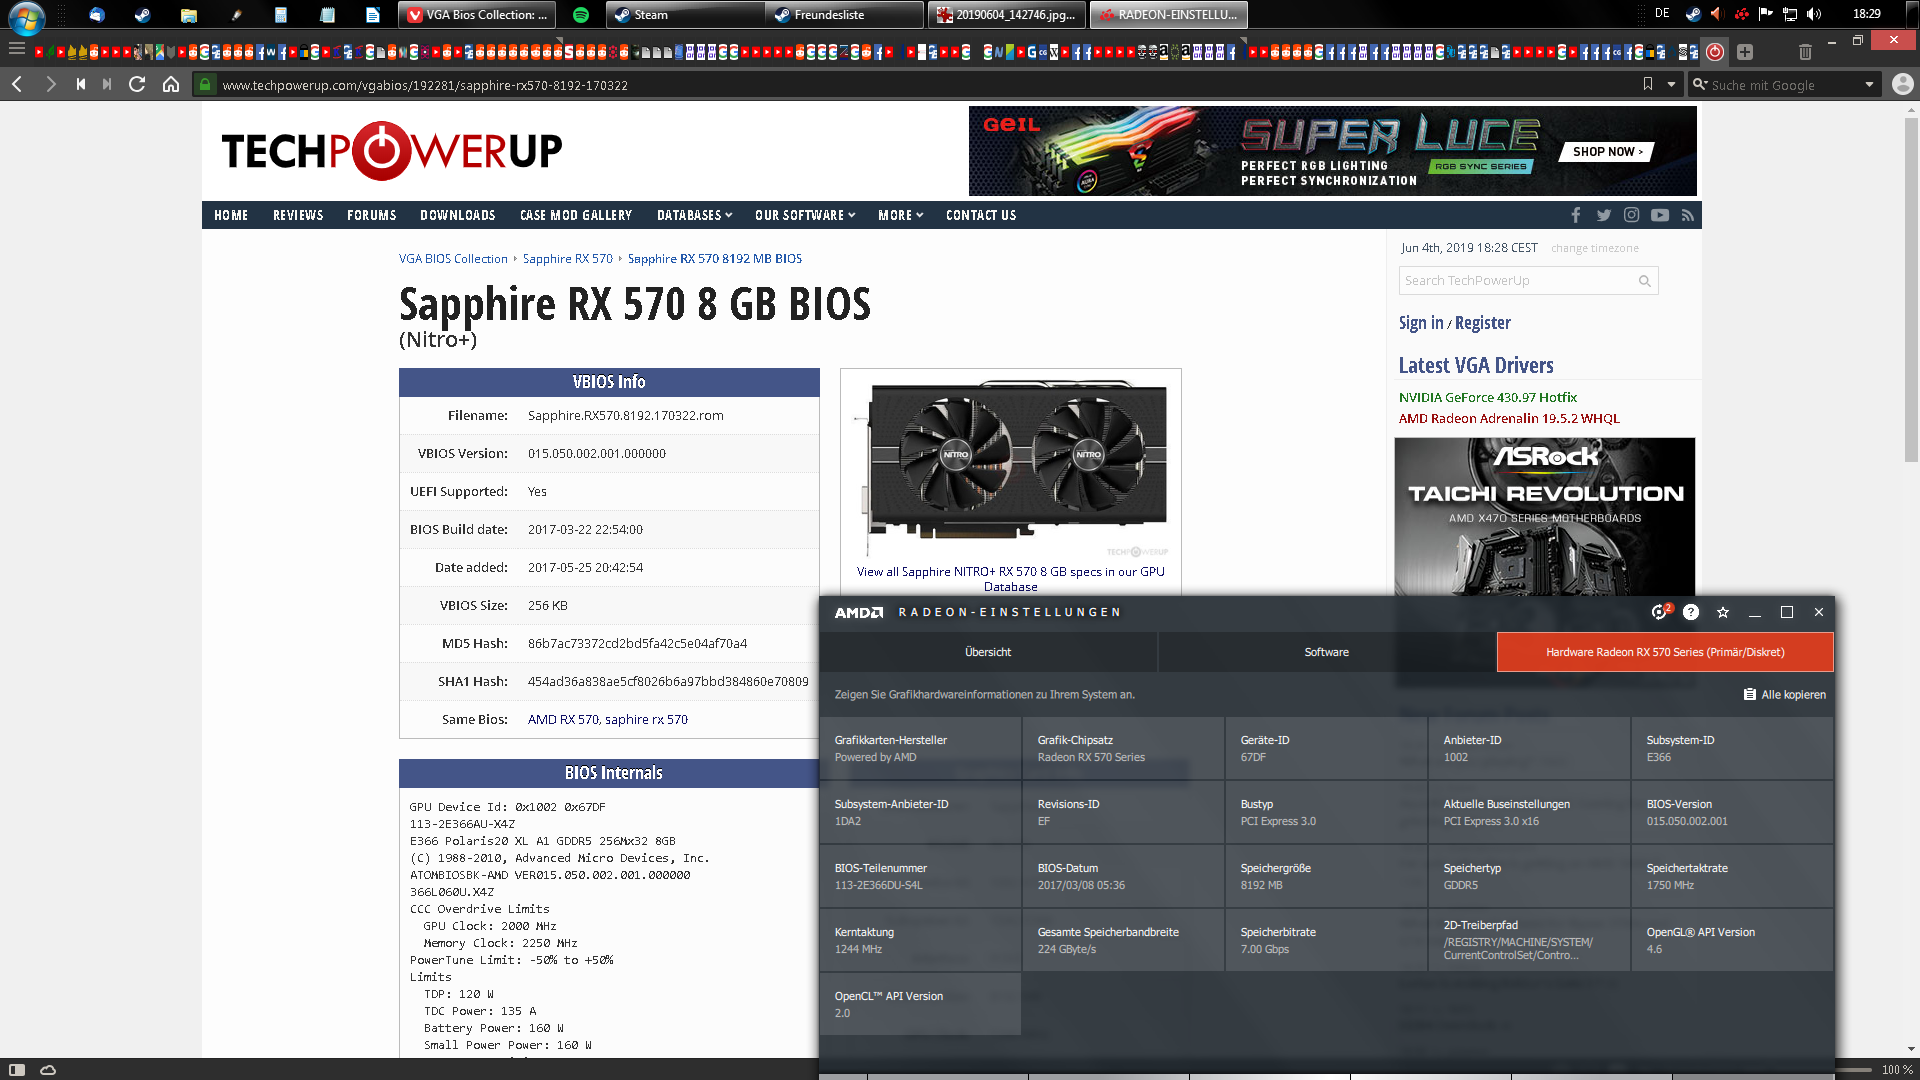Bookmark this page with the bookmark icon
The height and width of the screenshot is (1080, 1920).
click(1648, 85)
